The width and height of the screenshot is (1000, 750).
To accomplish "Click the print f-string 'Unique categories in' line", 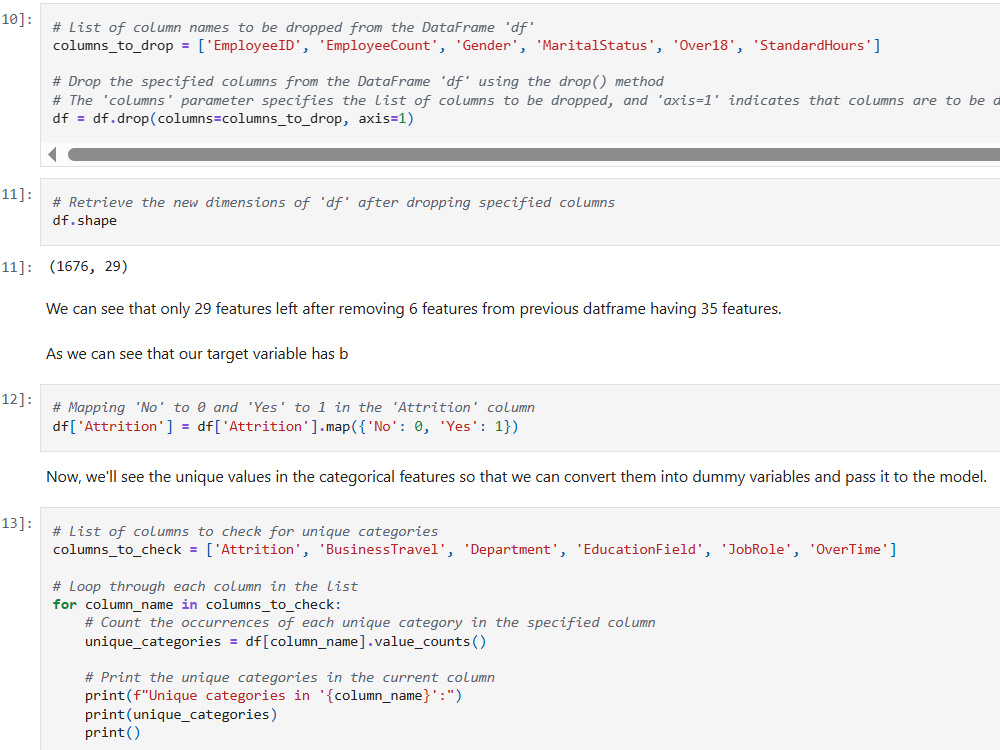I will [274, 696].
